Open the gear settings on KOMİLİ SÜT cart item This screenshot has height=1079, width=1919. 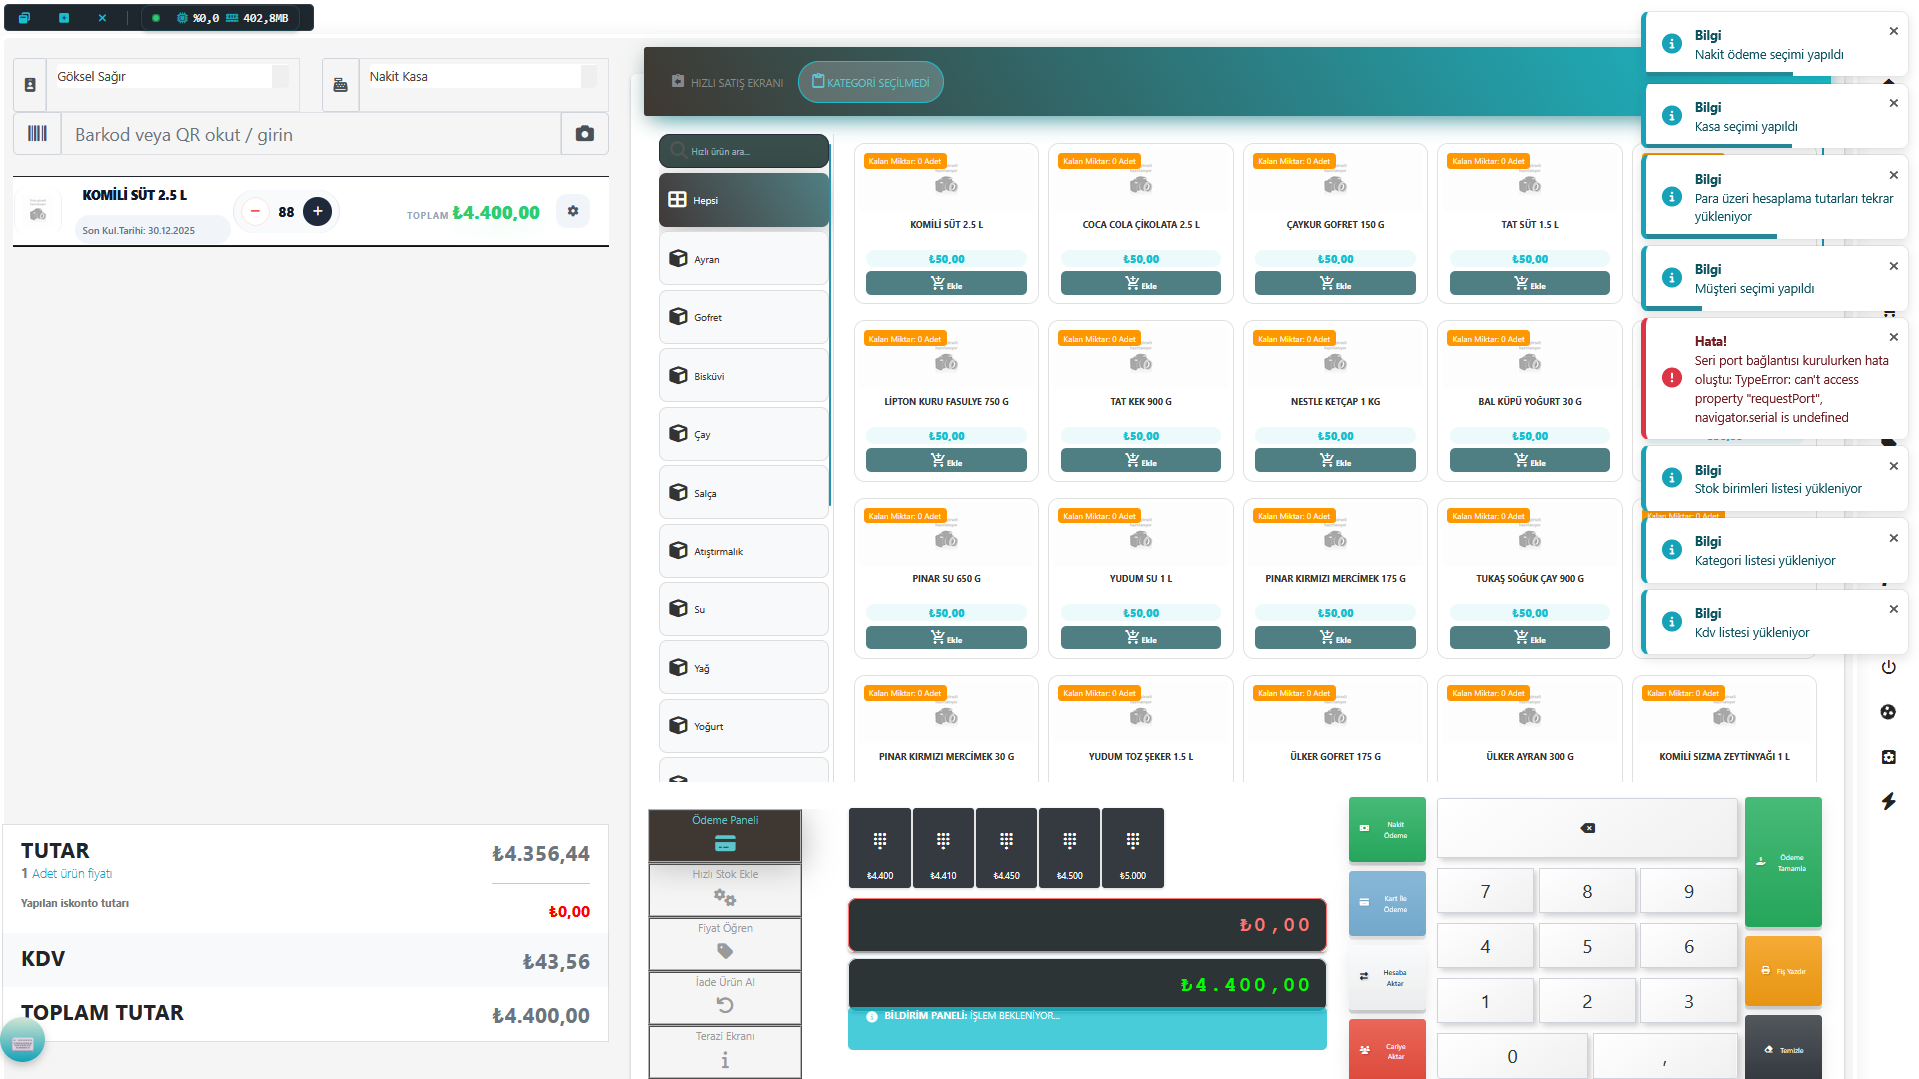tap(572, 211)
